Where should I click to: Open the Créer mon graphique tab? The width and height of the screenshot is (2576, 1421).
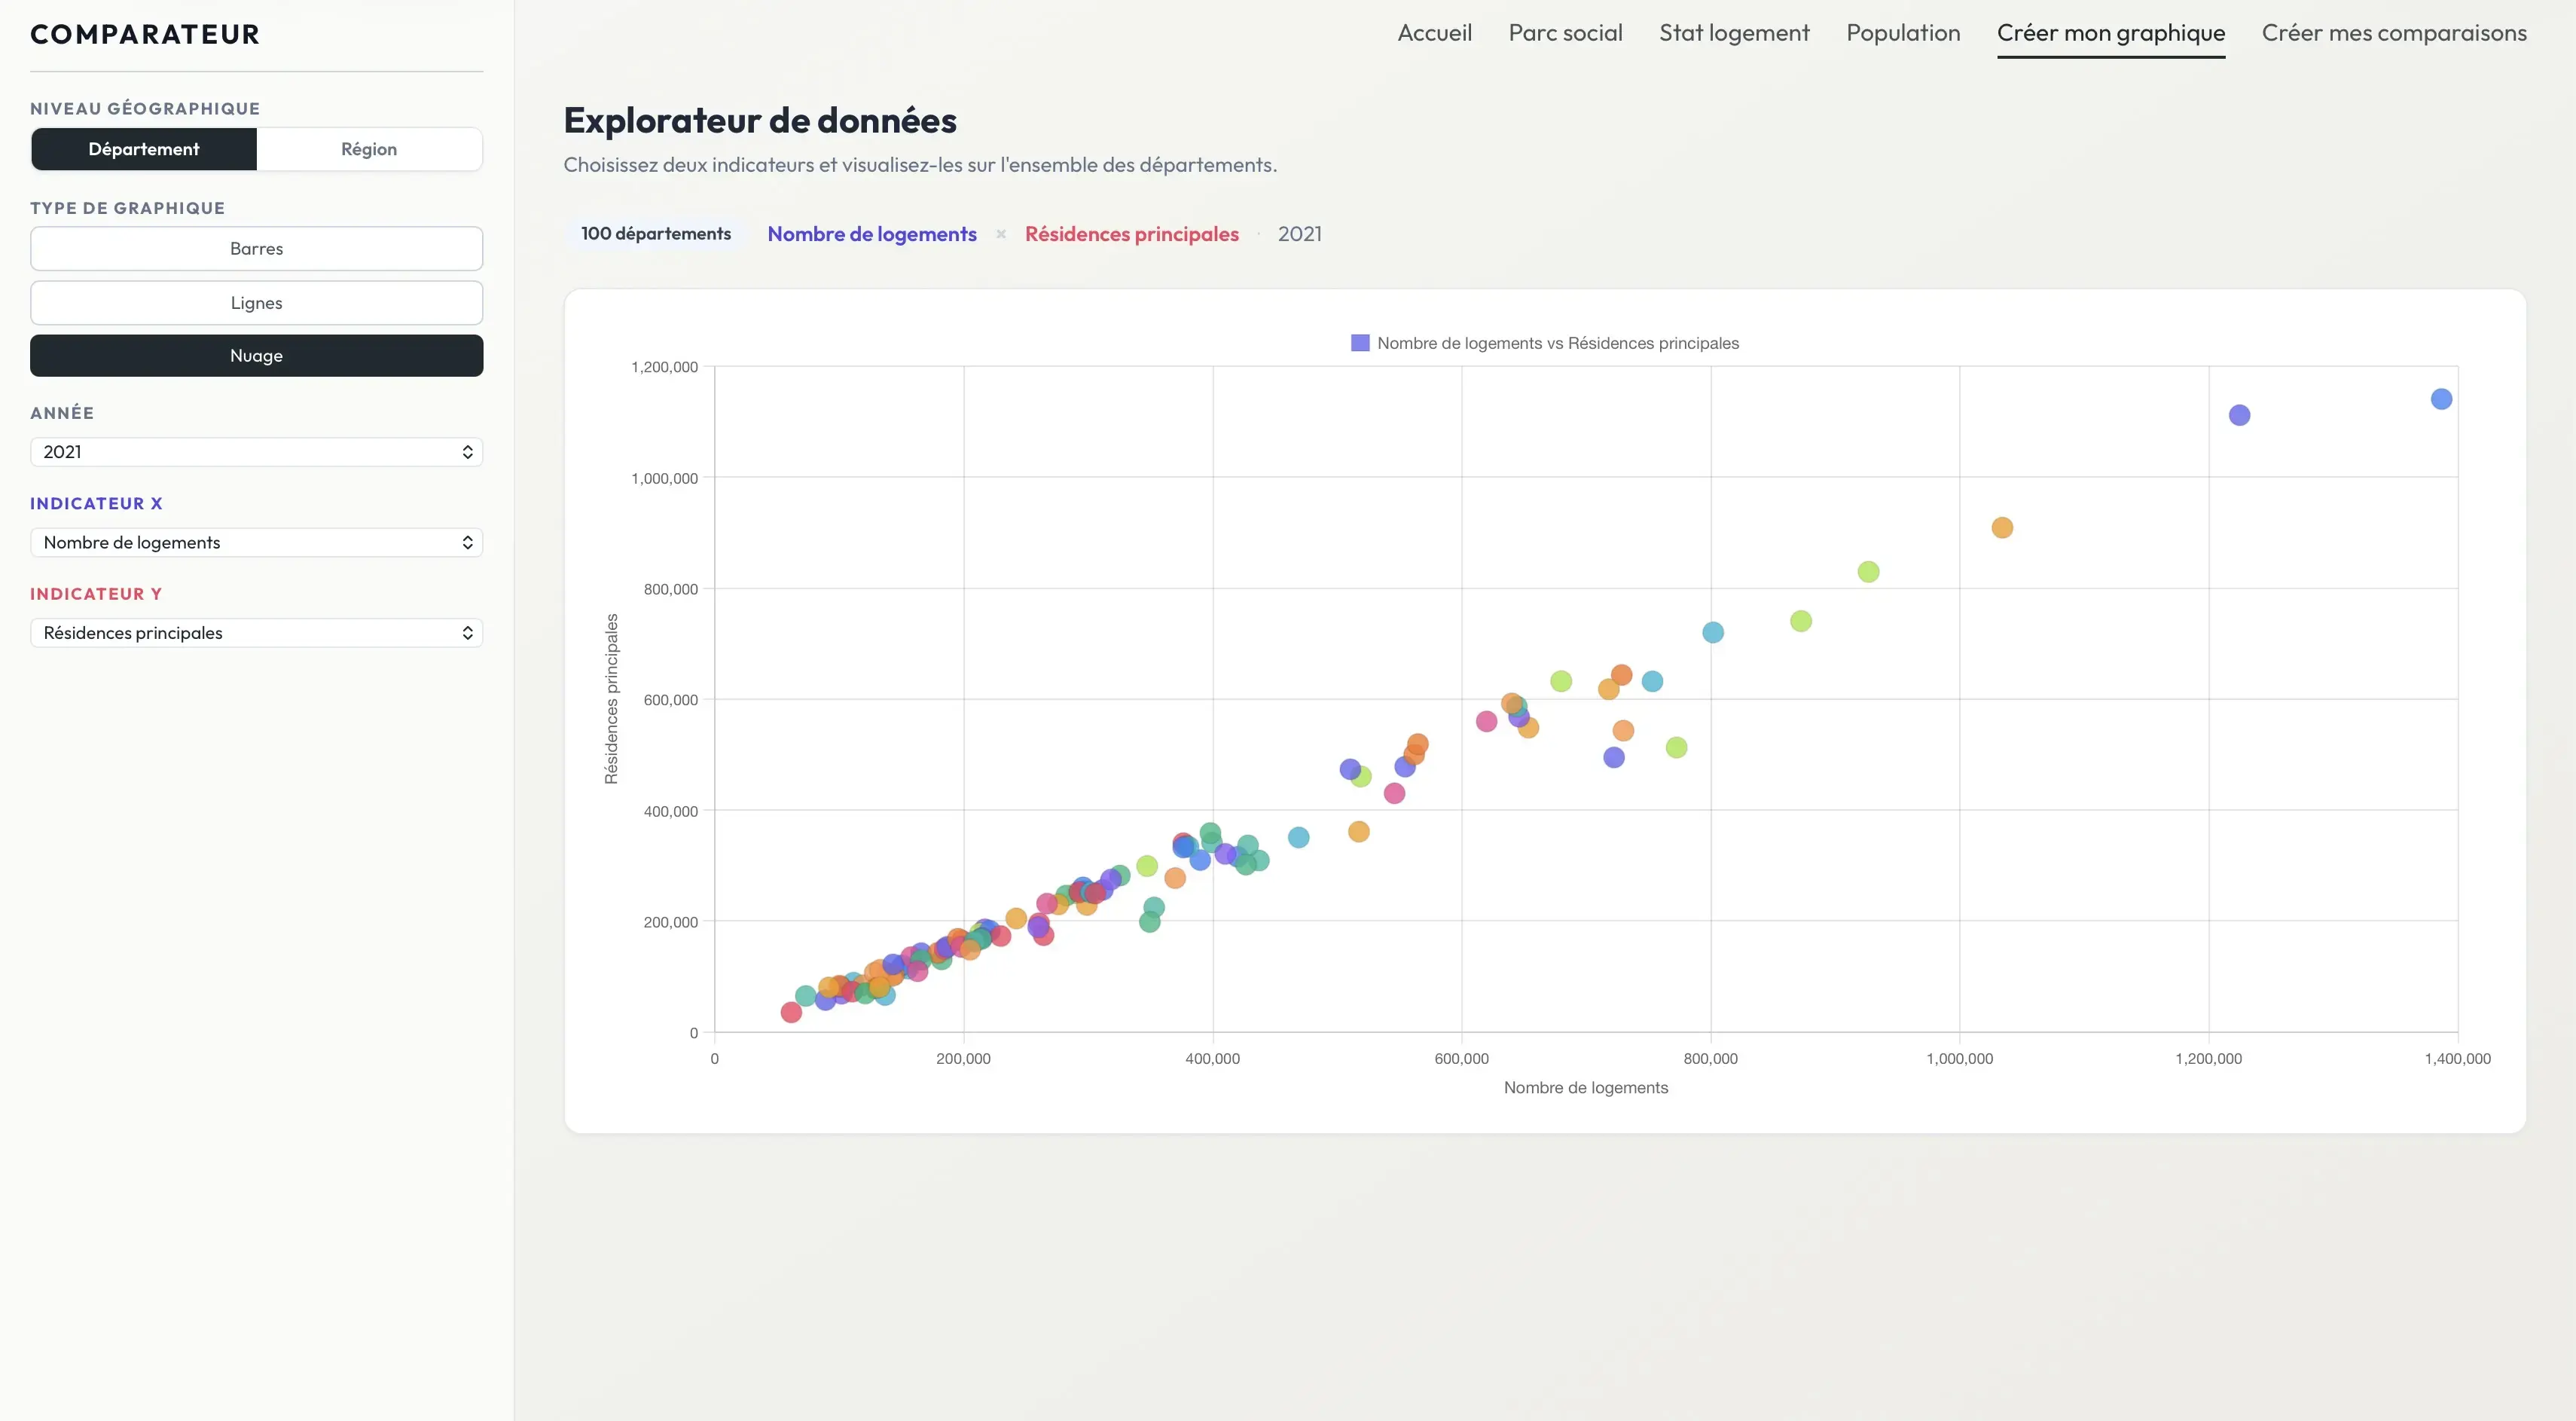coord(2111,33)
